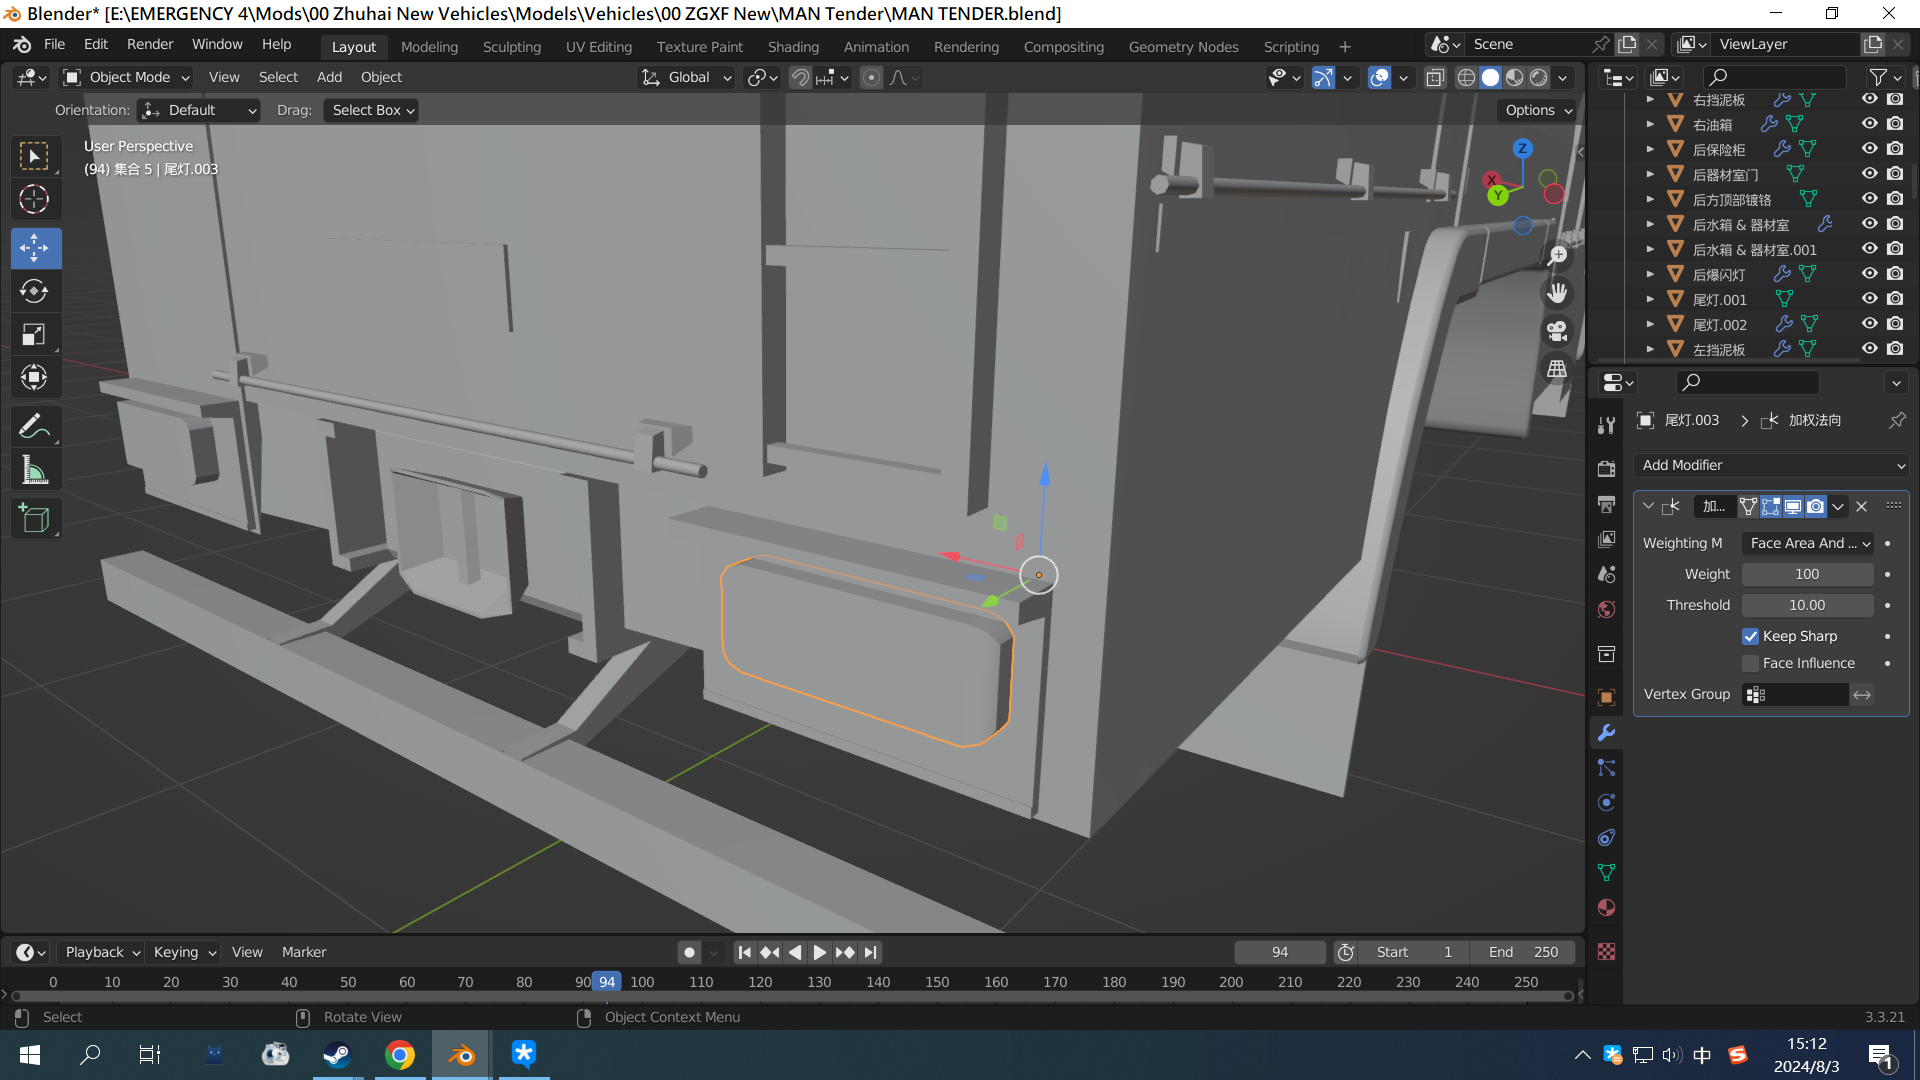Activate the Annotate pencil tool
The image size is (1920, 1080).
[x=34, y=427]
